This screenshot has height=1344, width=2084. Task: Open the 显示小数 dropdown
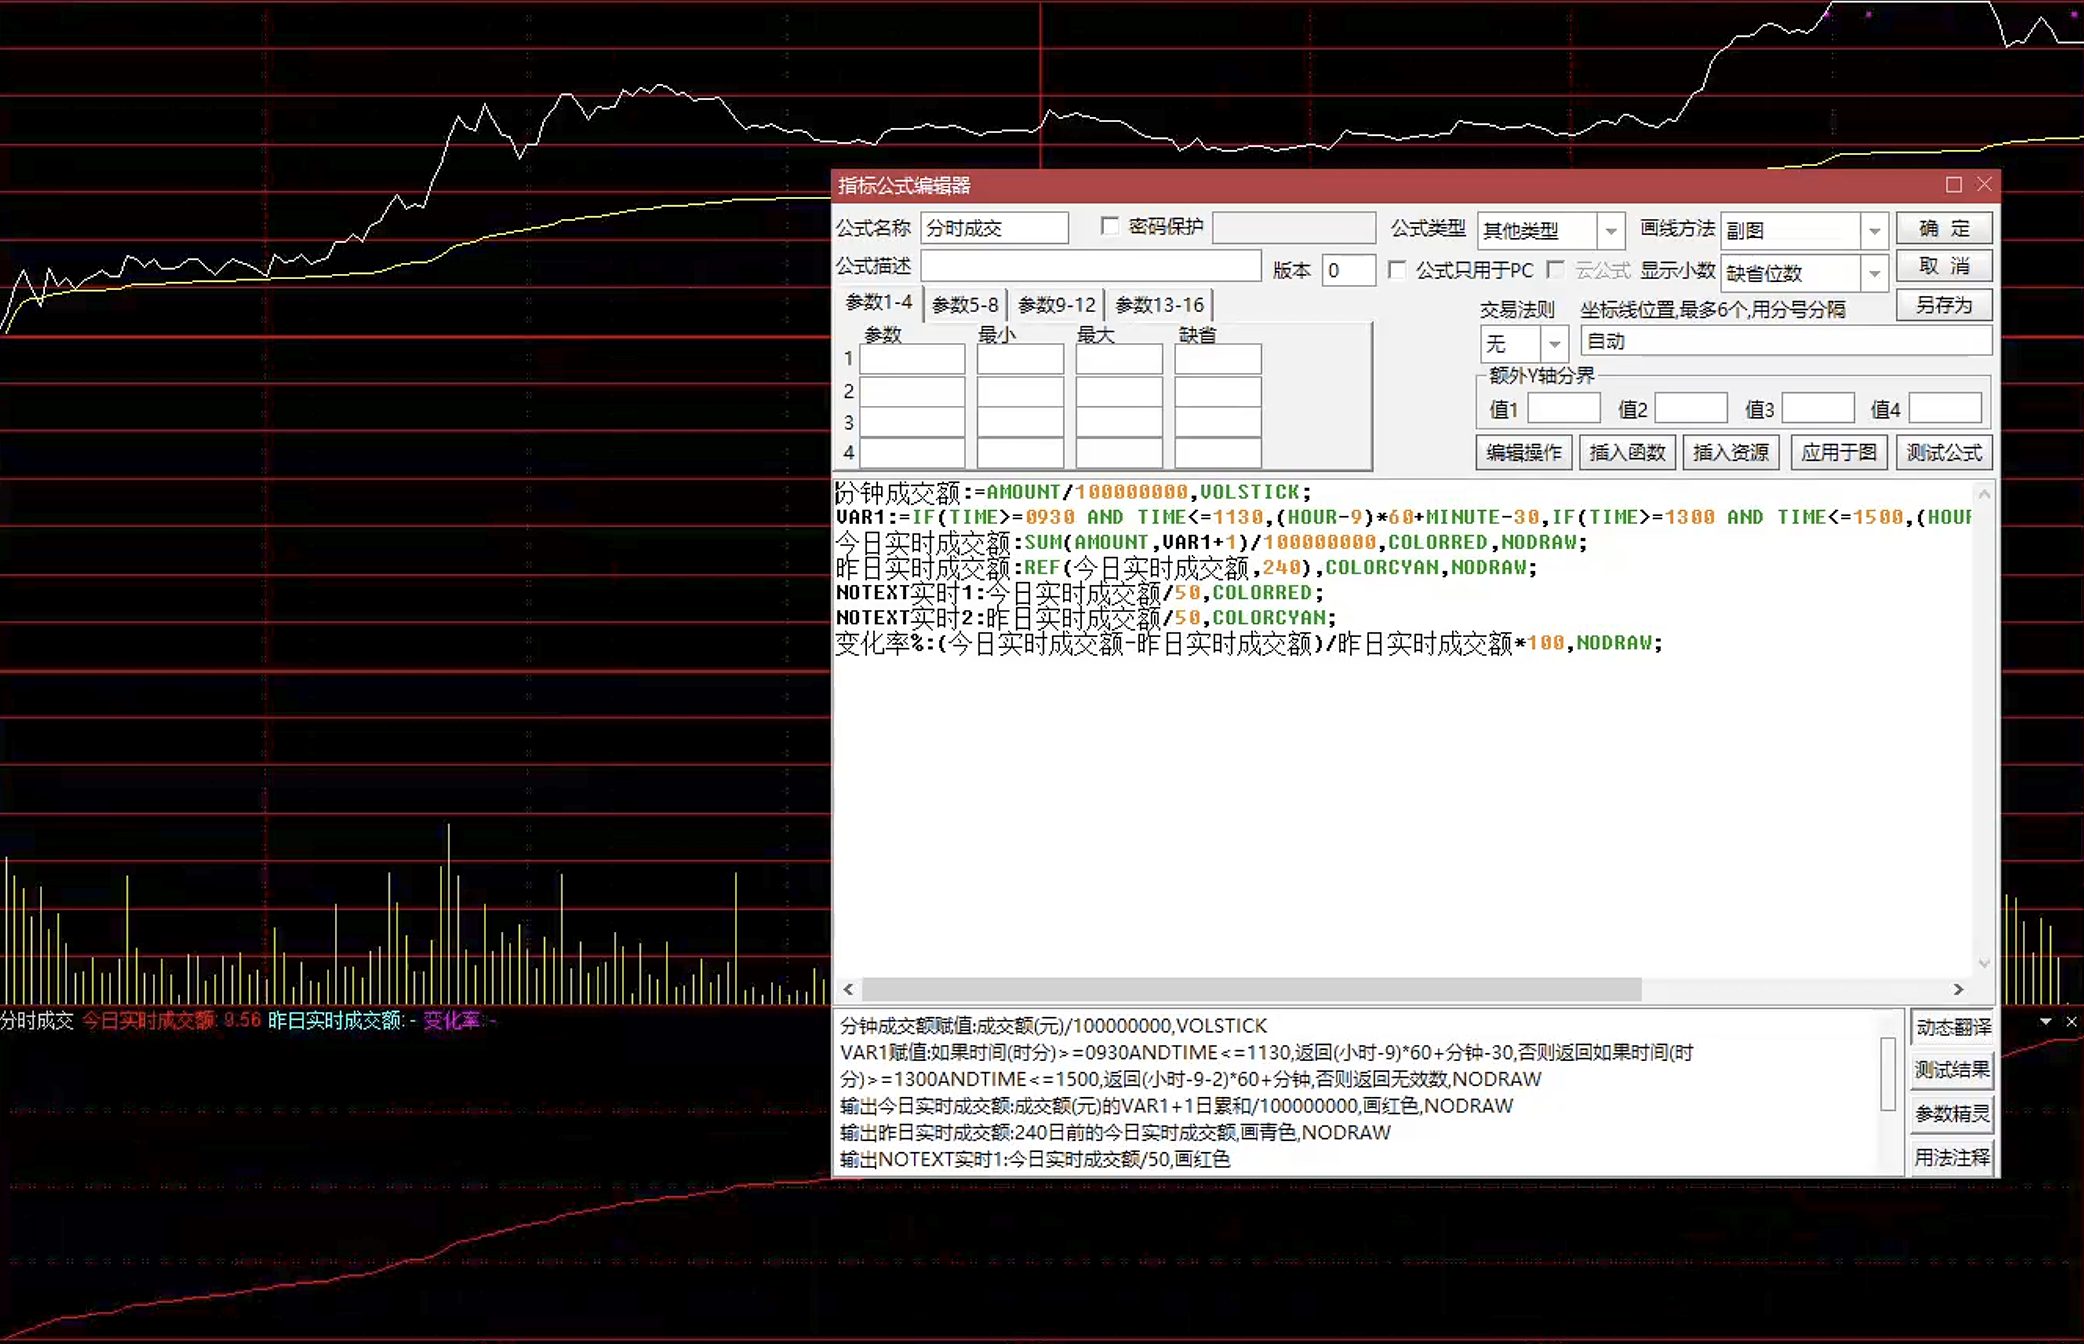coord(1874,273)
